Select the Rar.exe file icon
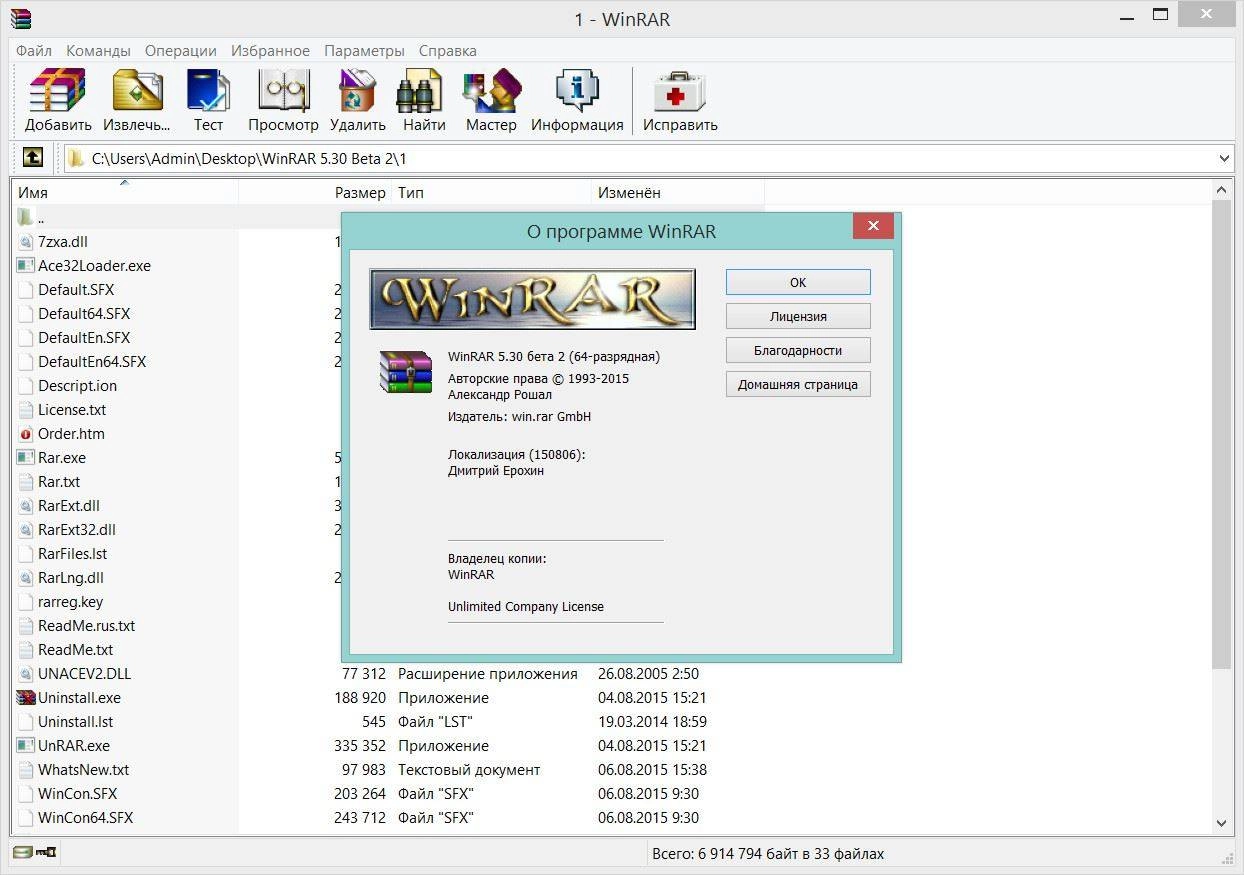Image resolution: width=1244 pixels, height=875 pixels. (x=26, y=458)
